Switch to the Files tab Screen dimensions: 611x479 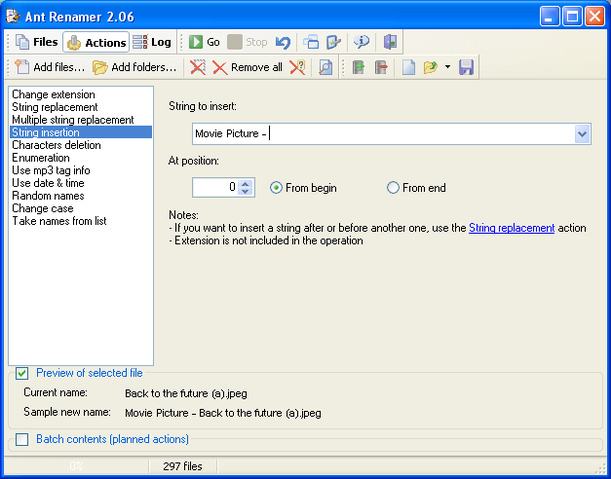click(36, 42)
